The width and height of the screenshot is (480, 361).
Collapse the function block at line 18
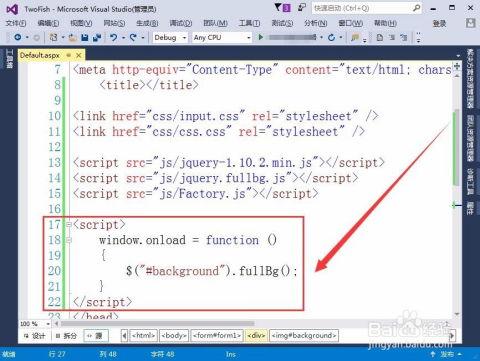[x=69, y=240]
